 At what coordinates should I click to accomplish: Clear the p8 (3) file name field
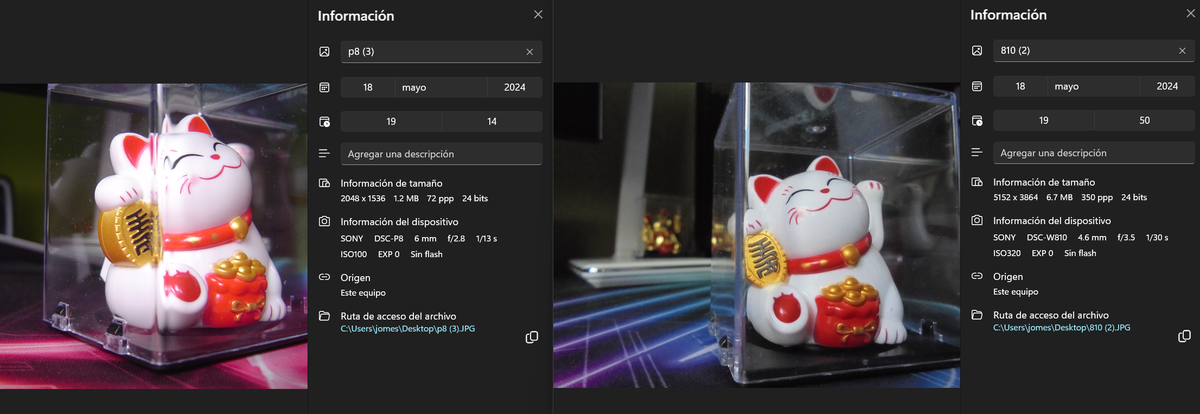tap(529, 52)
